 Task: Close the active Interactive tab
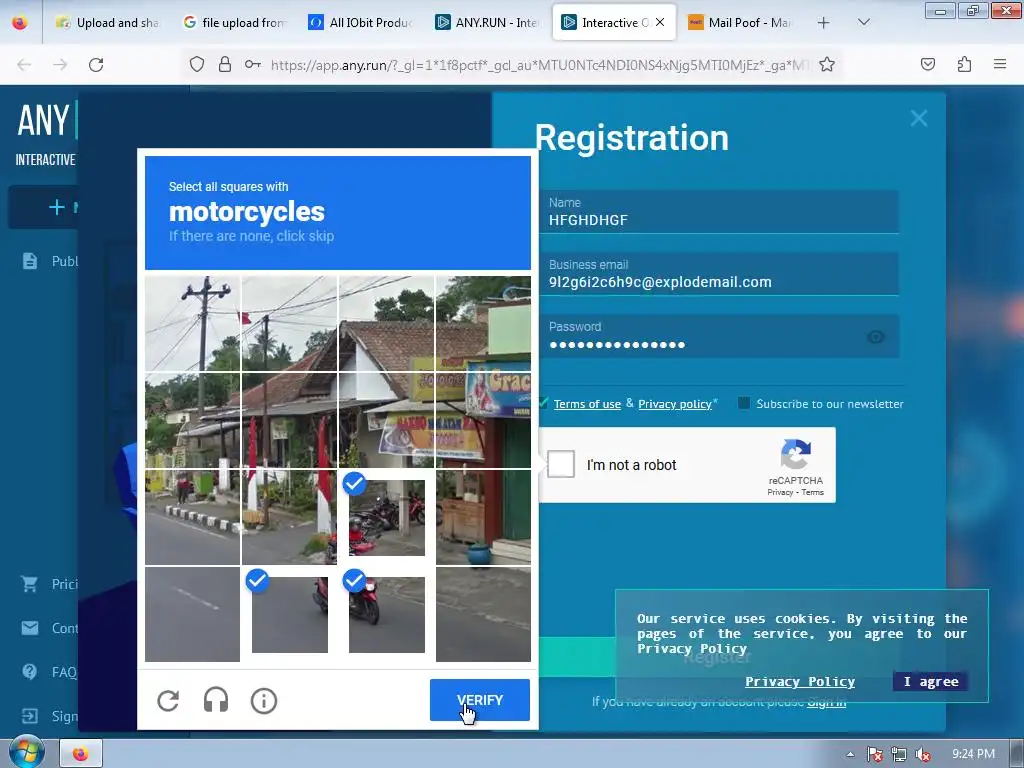tap(660, 22)
